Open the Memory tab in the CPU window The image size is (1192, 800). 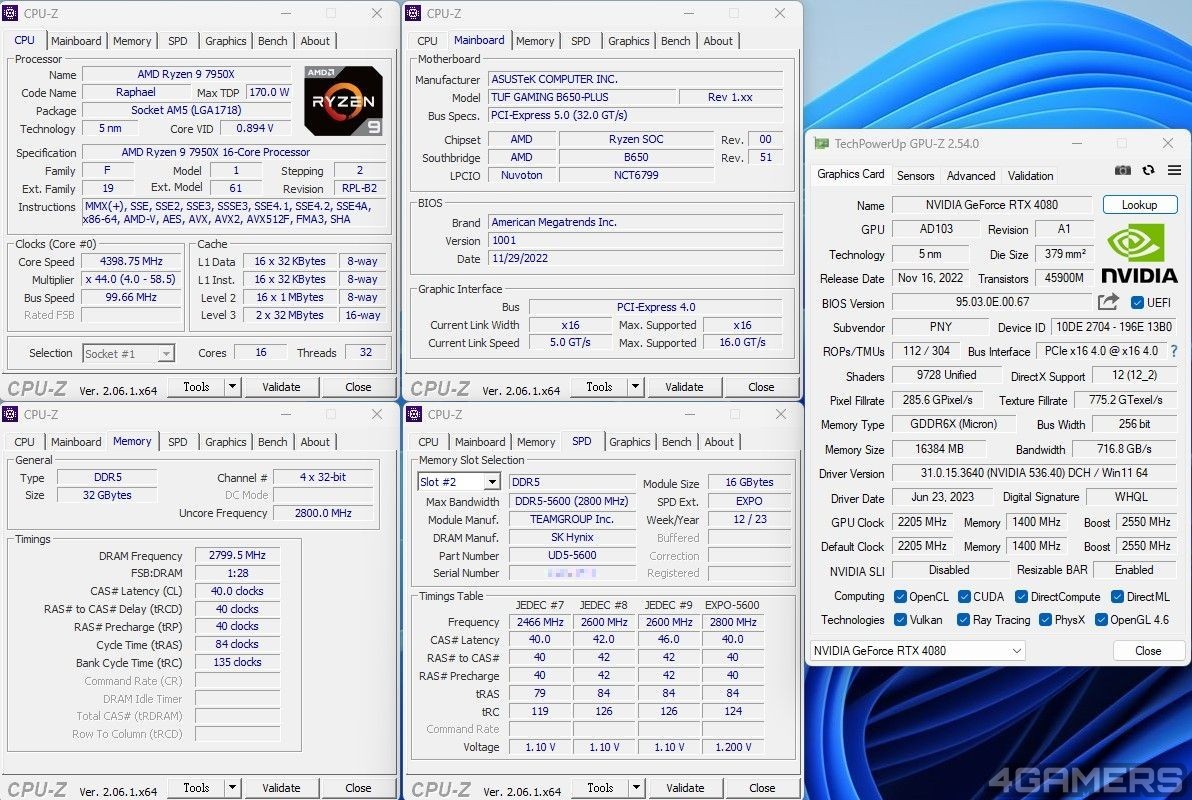(x=132, y=41)
